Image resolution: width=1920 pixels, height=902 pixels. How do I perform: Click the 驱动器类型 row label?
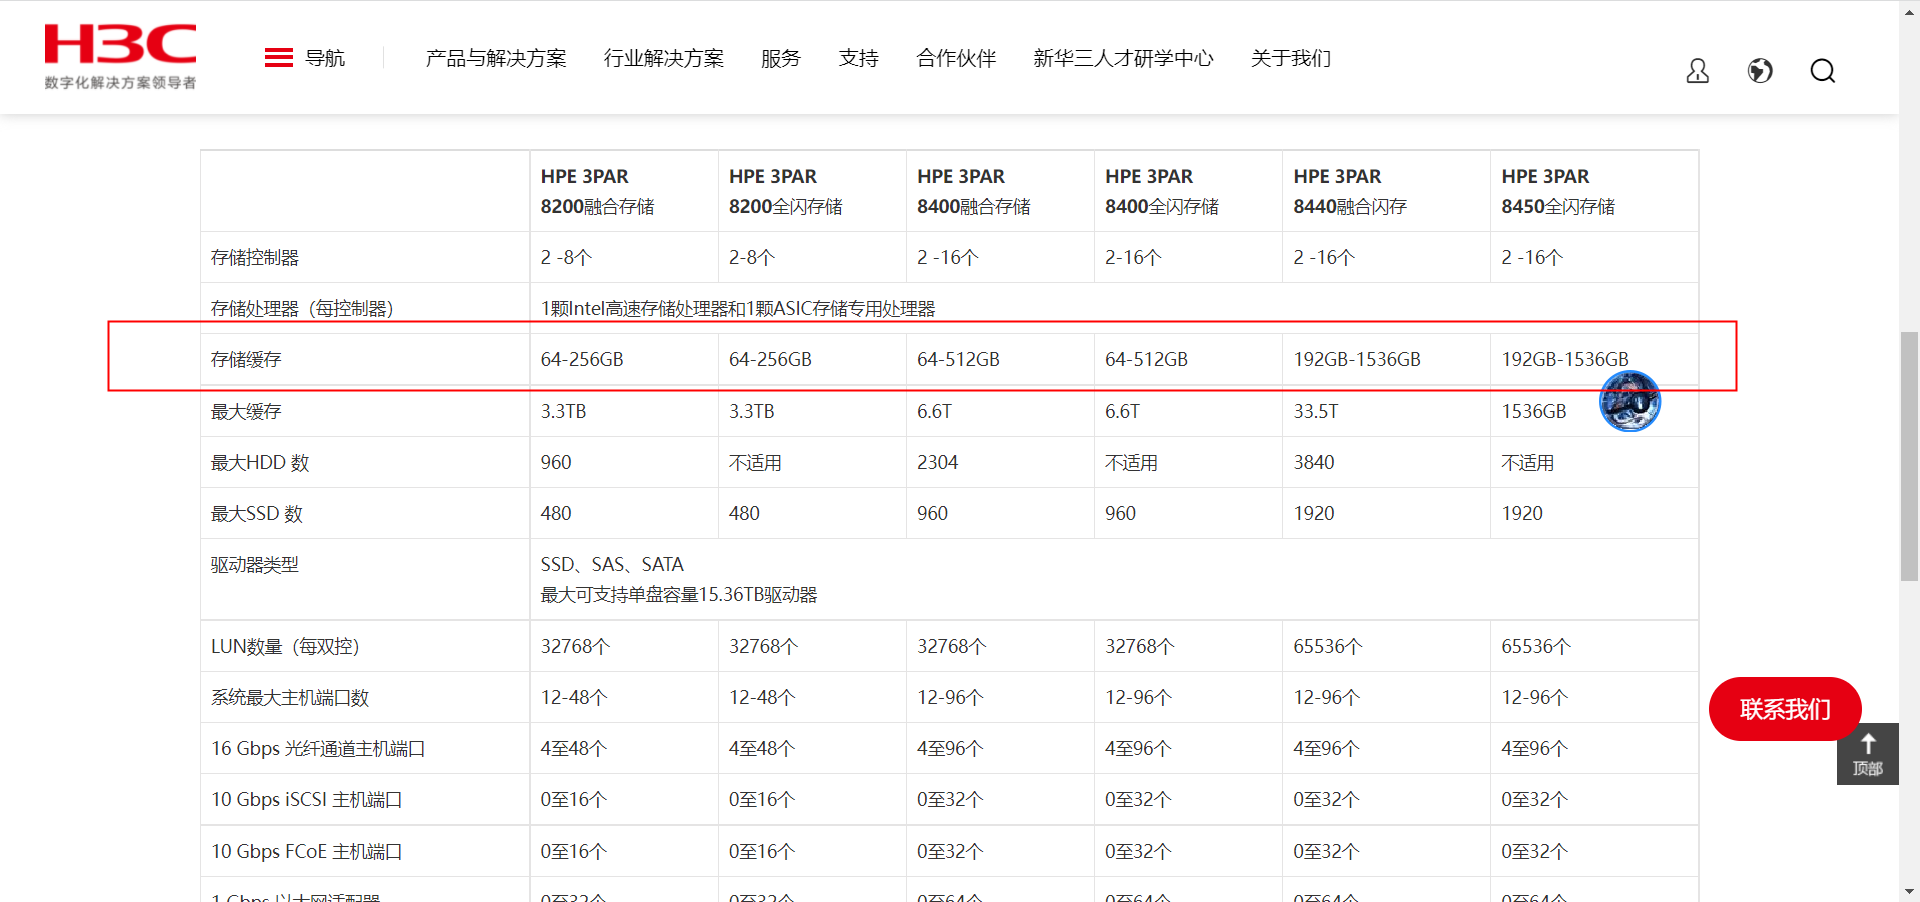click(x=254, y=564)
